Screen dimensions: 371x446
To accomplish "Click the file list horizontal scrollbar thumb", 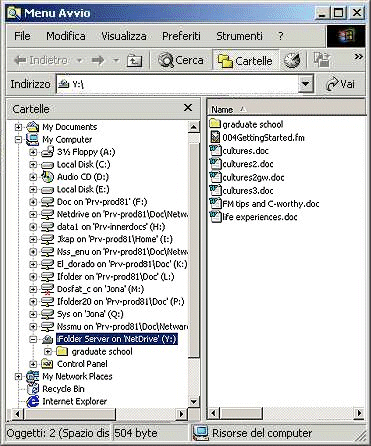I will (242, 413).
